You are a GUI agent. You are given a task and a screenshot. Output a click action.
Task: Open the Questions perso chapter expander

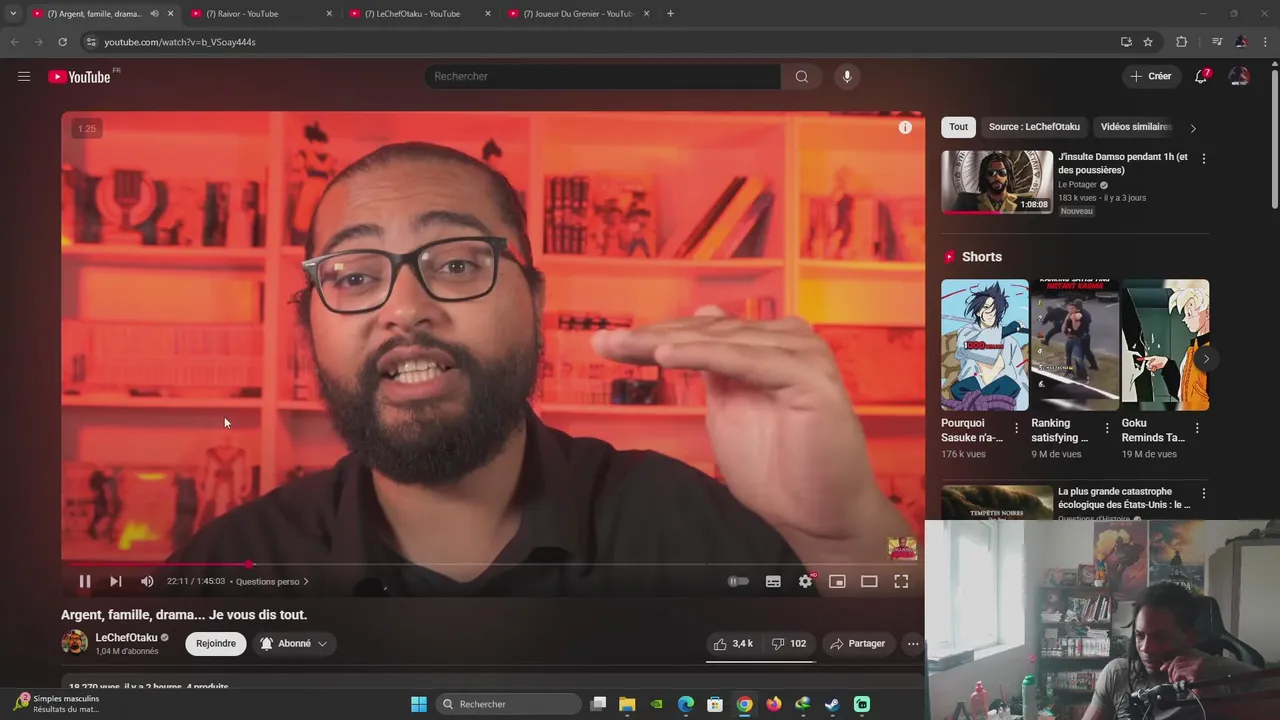tap(272, 581)
